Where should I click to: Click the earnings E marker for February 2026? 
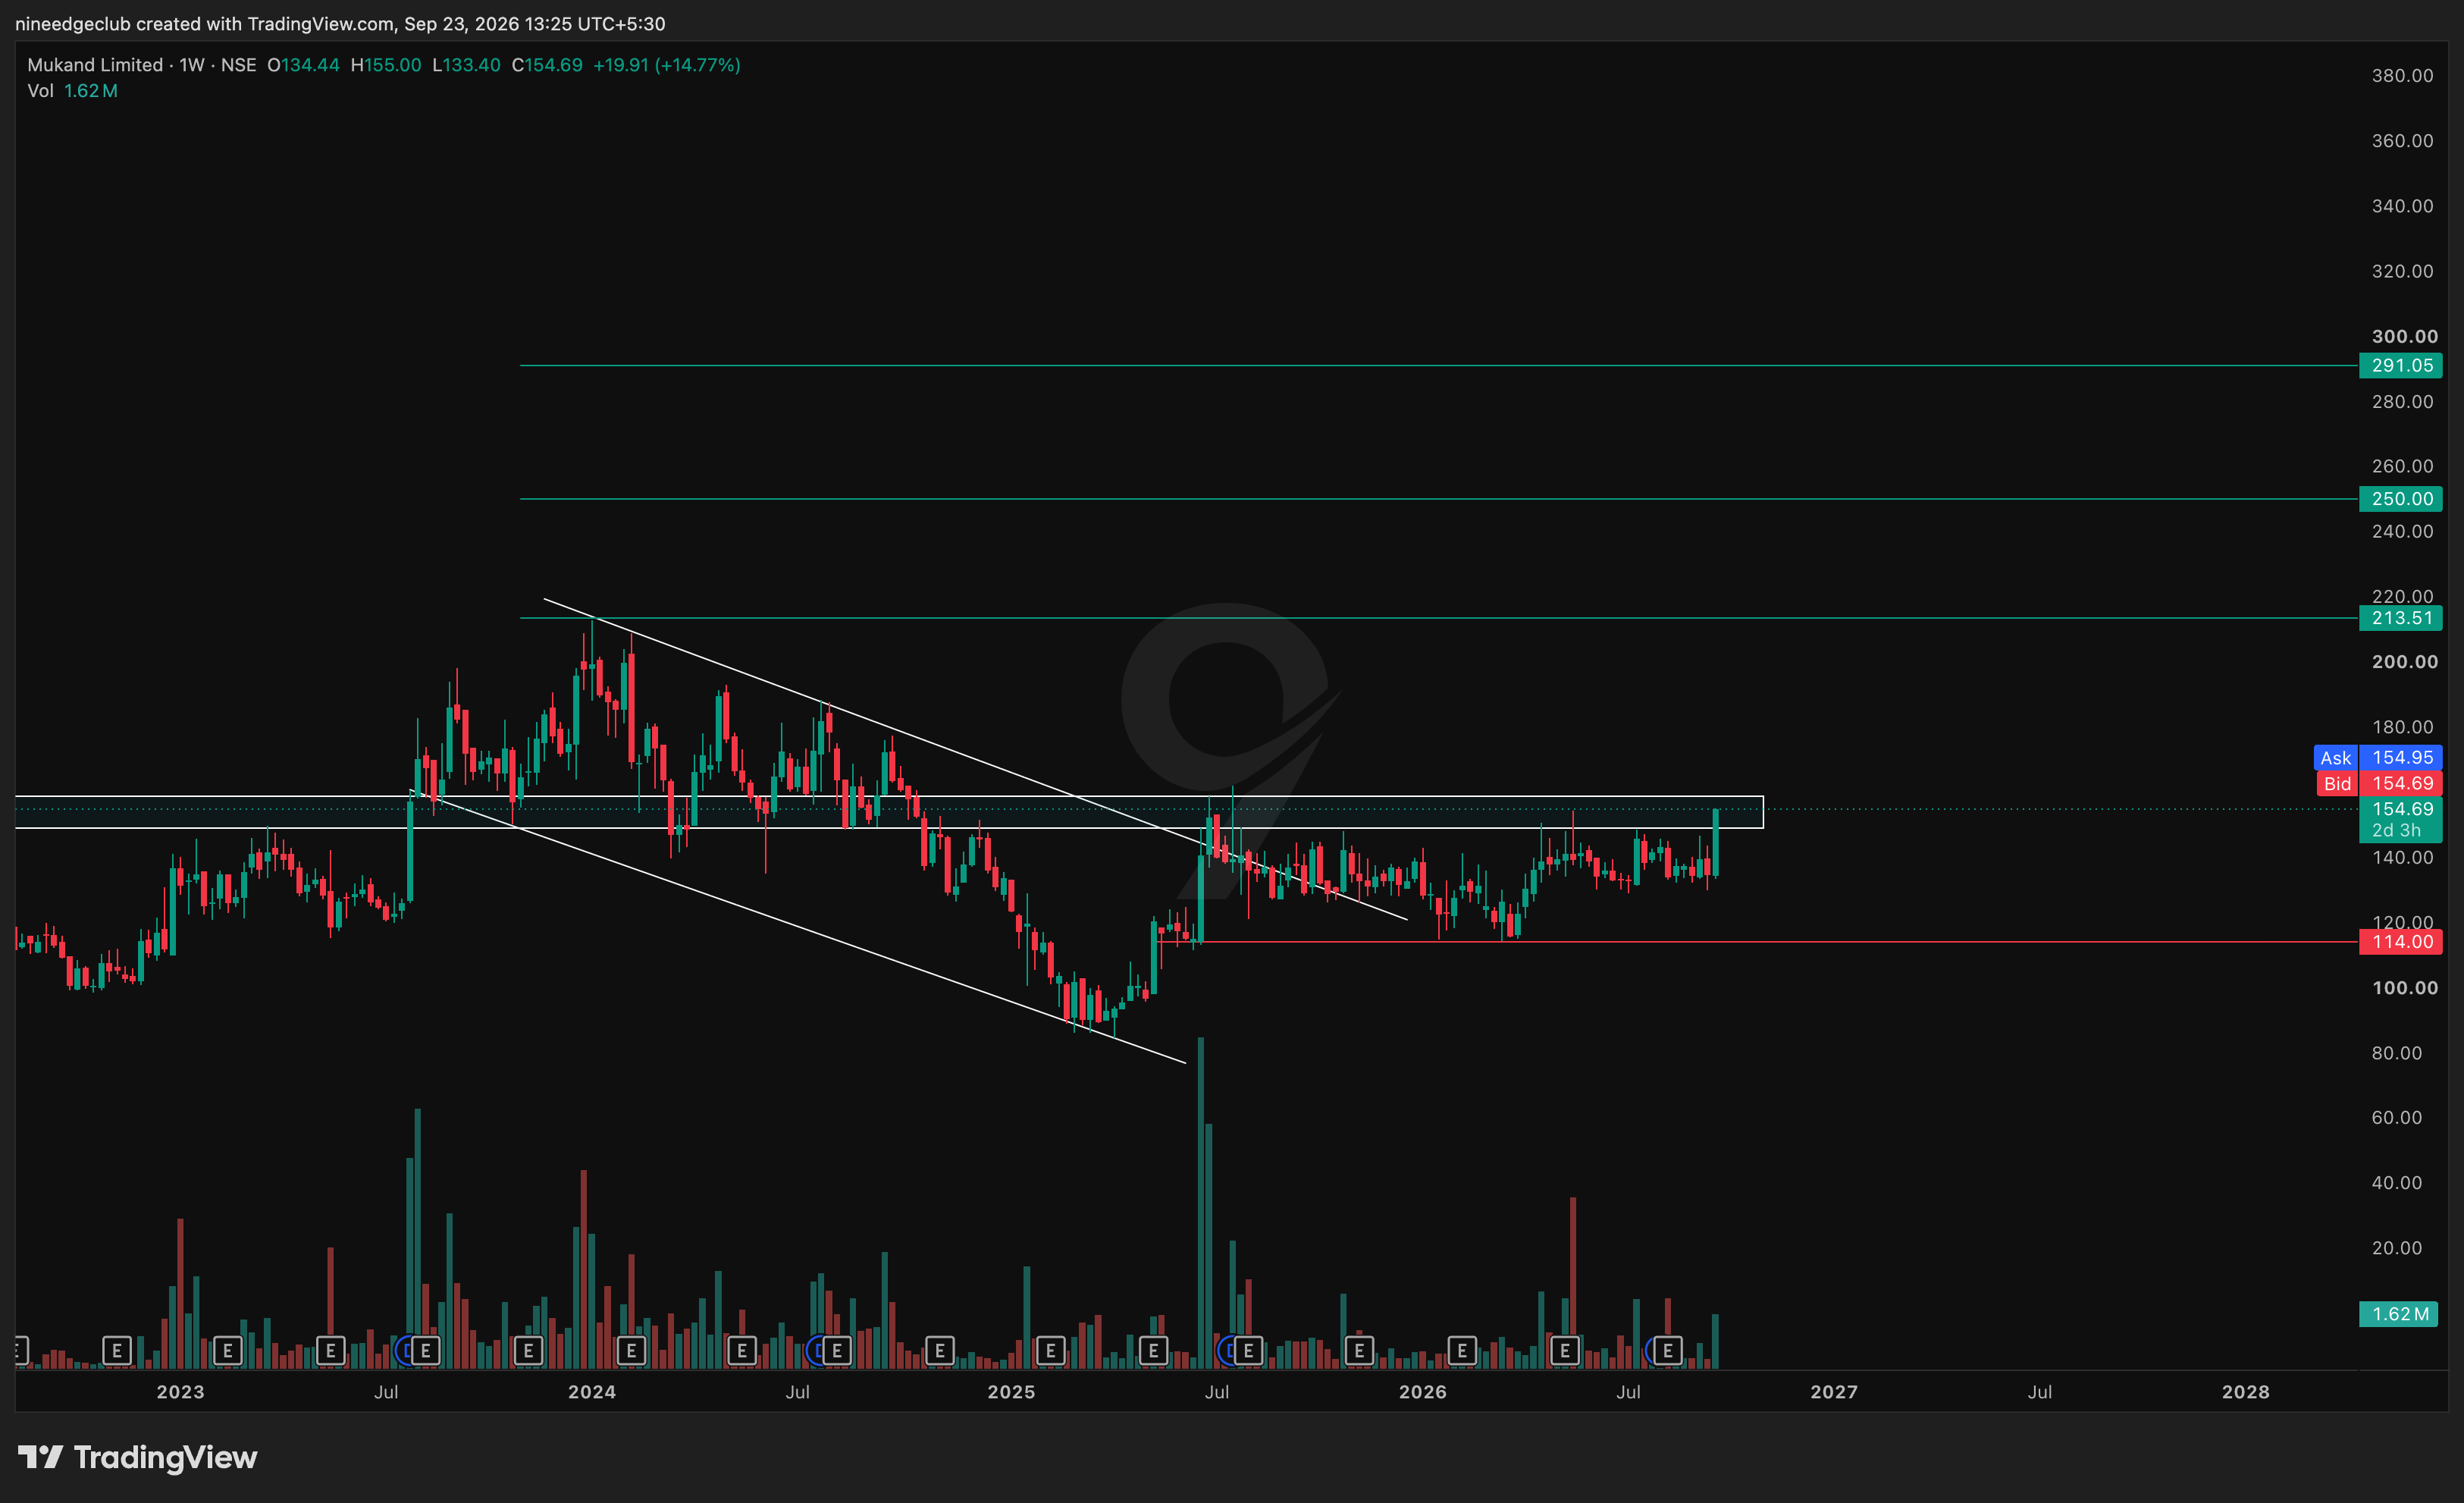(1462, 1351)
